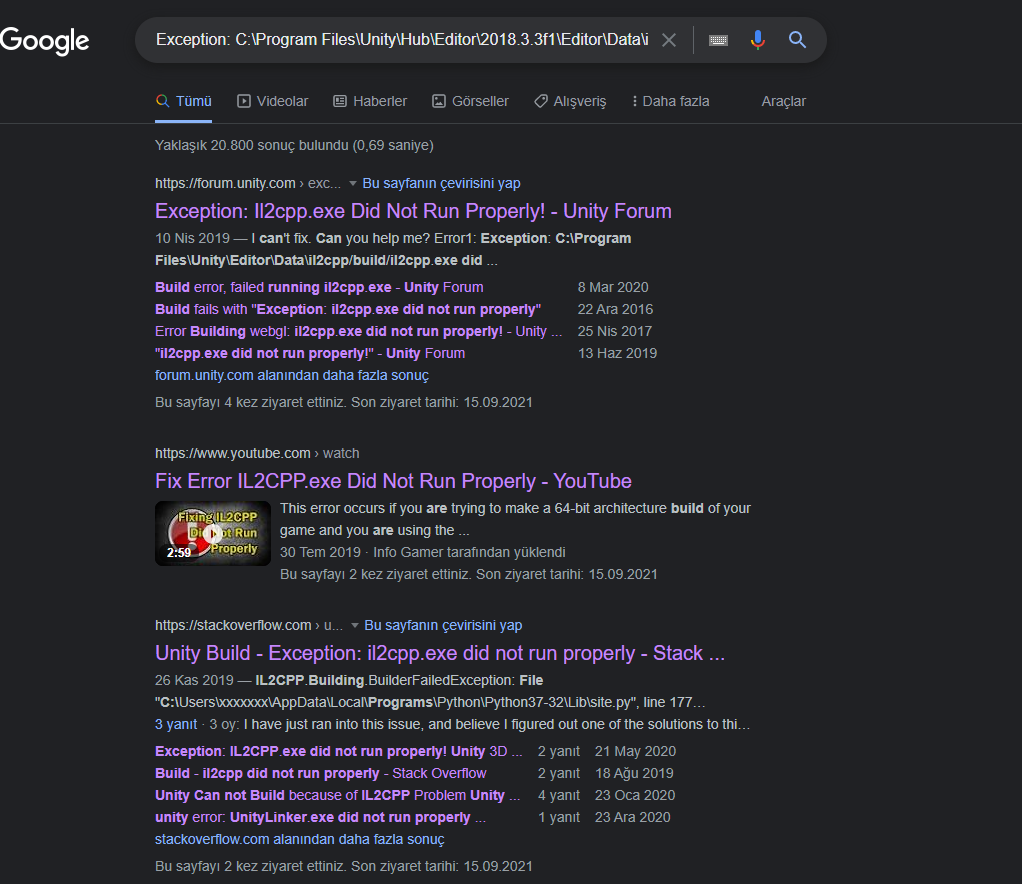Image resolution: width=1022 pixels, height=884 pixels.
Task: Open Build error, failed running il2cpp.exe link
Action: (319, 287)
